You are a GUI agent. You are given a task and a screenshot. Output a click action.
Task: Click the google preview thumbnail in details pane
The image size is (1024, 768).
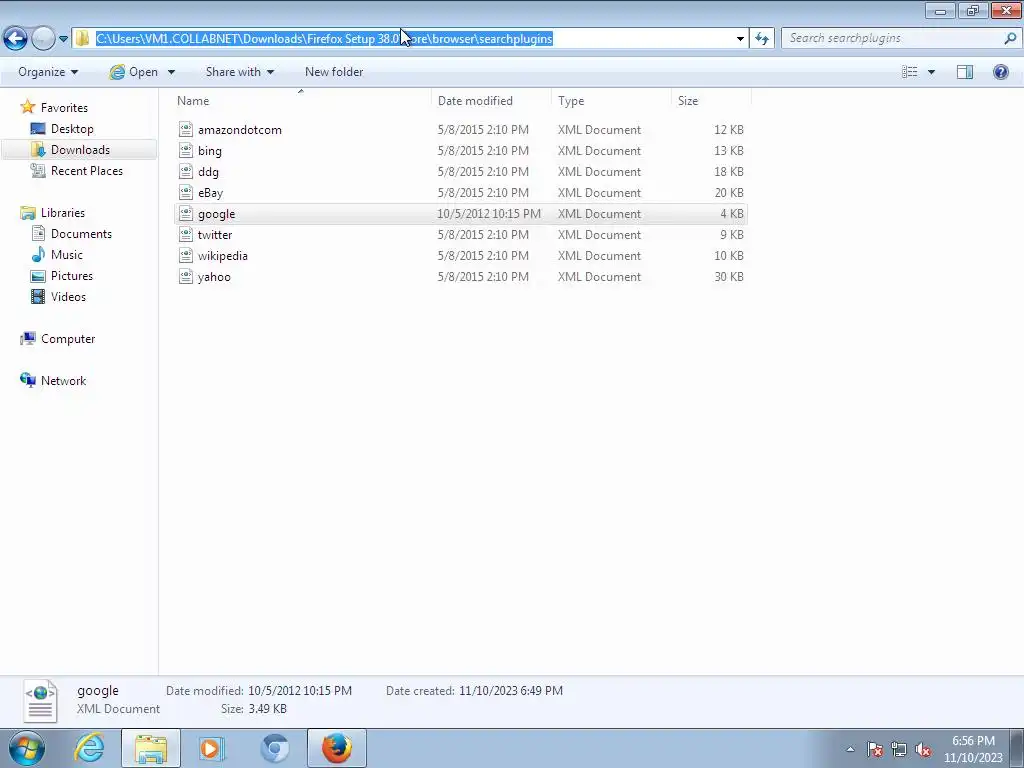point(40,701)
